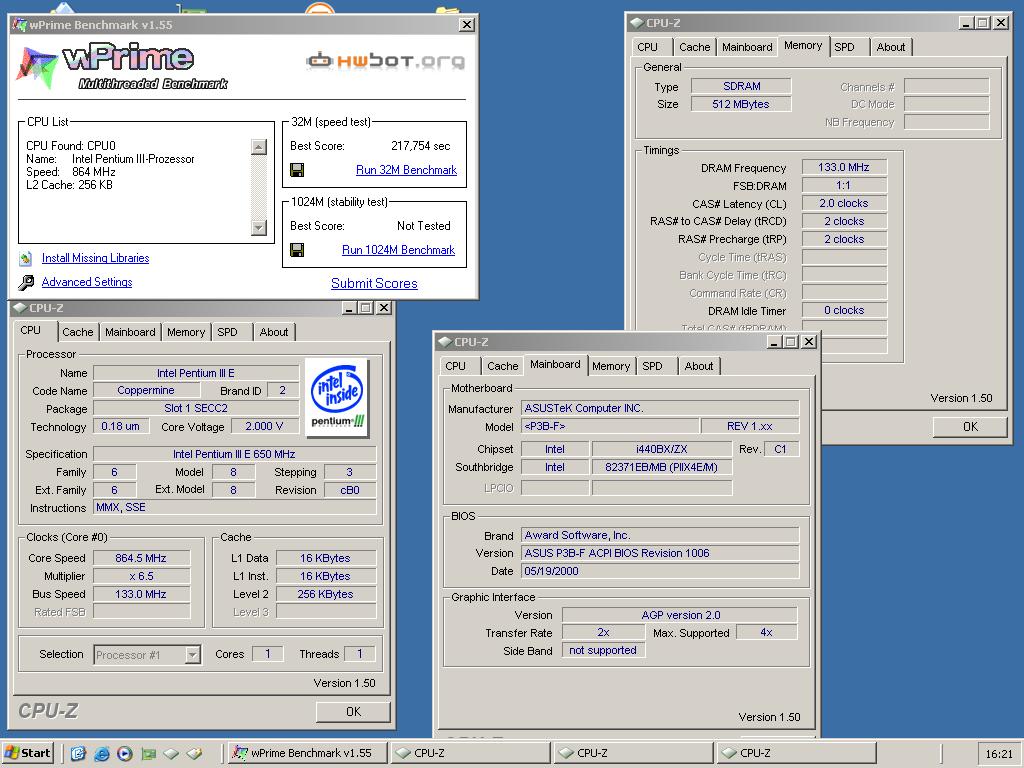Click Chipset value i440BX/ZX

click(x=662, y=449)
